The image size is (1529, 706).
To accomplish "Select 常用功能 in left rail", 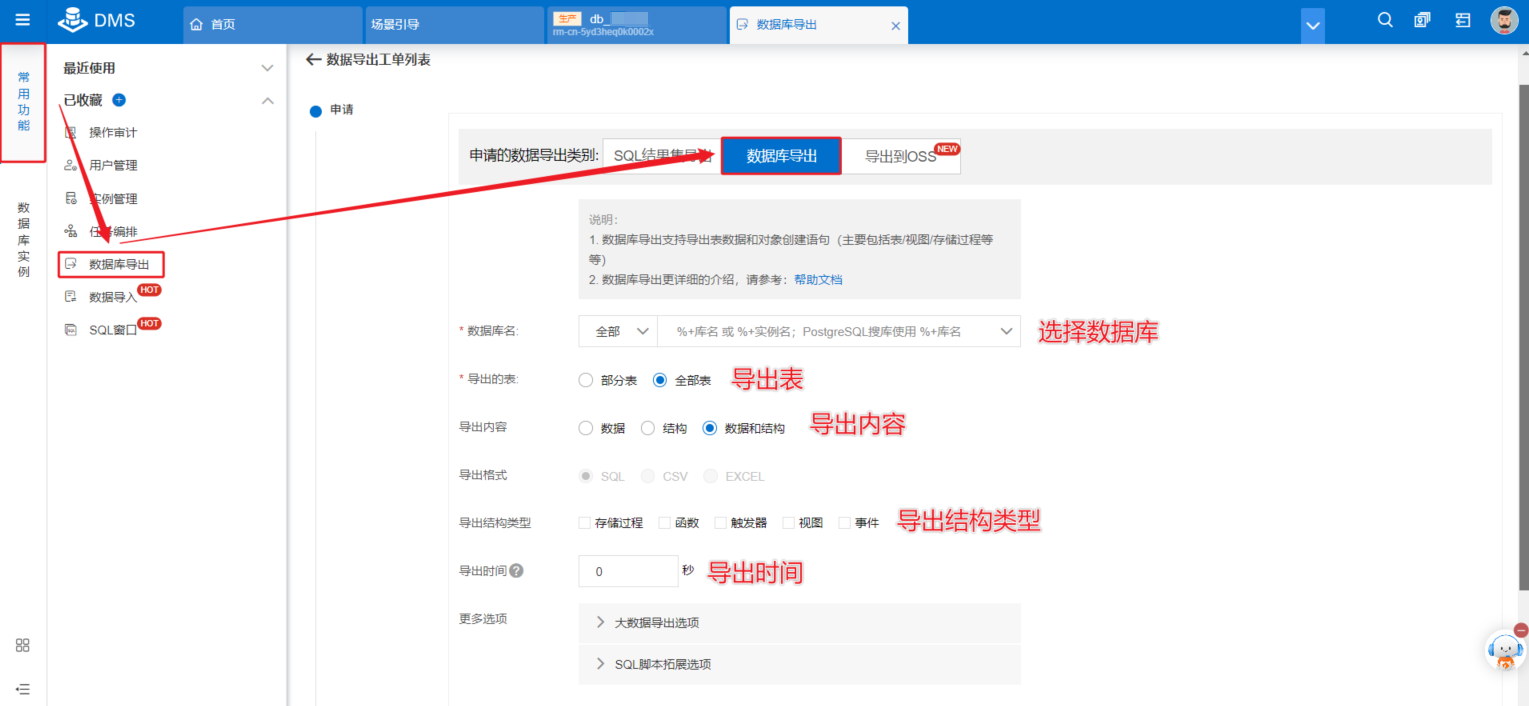I will click(23, 102).
